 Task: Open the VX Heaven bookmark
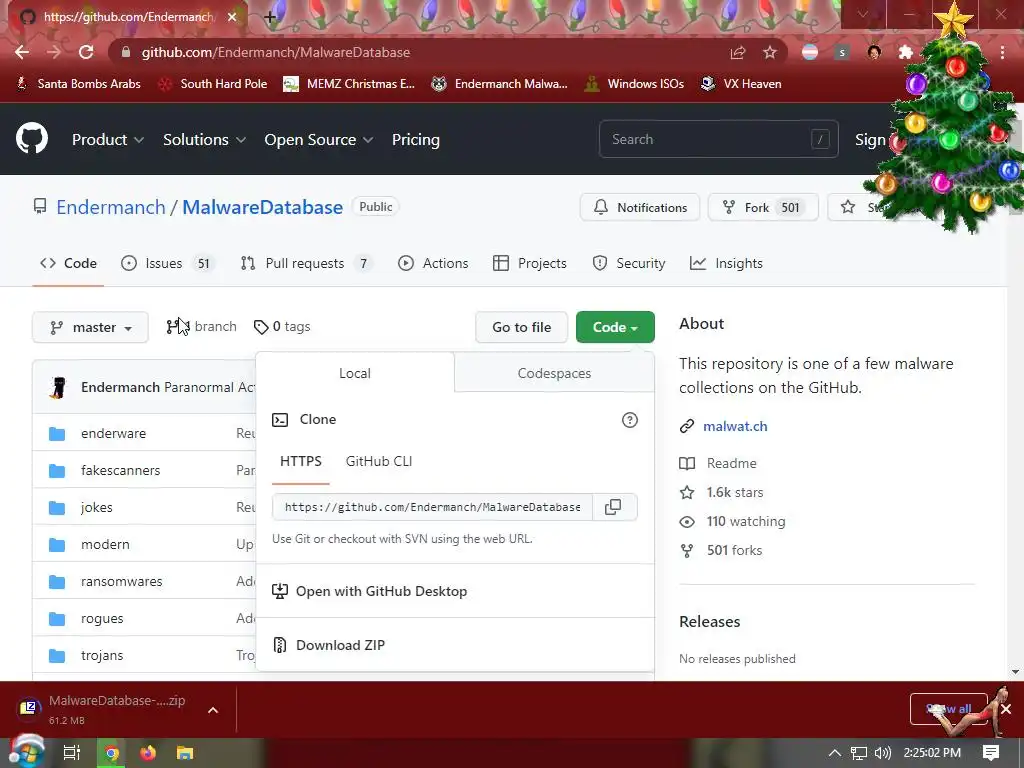pyautogui.click(x=741, y=84)
